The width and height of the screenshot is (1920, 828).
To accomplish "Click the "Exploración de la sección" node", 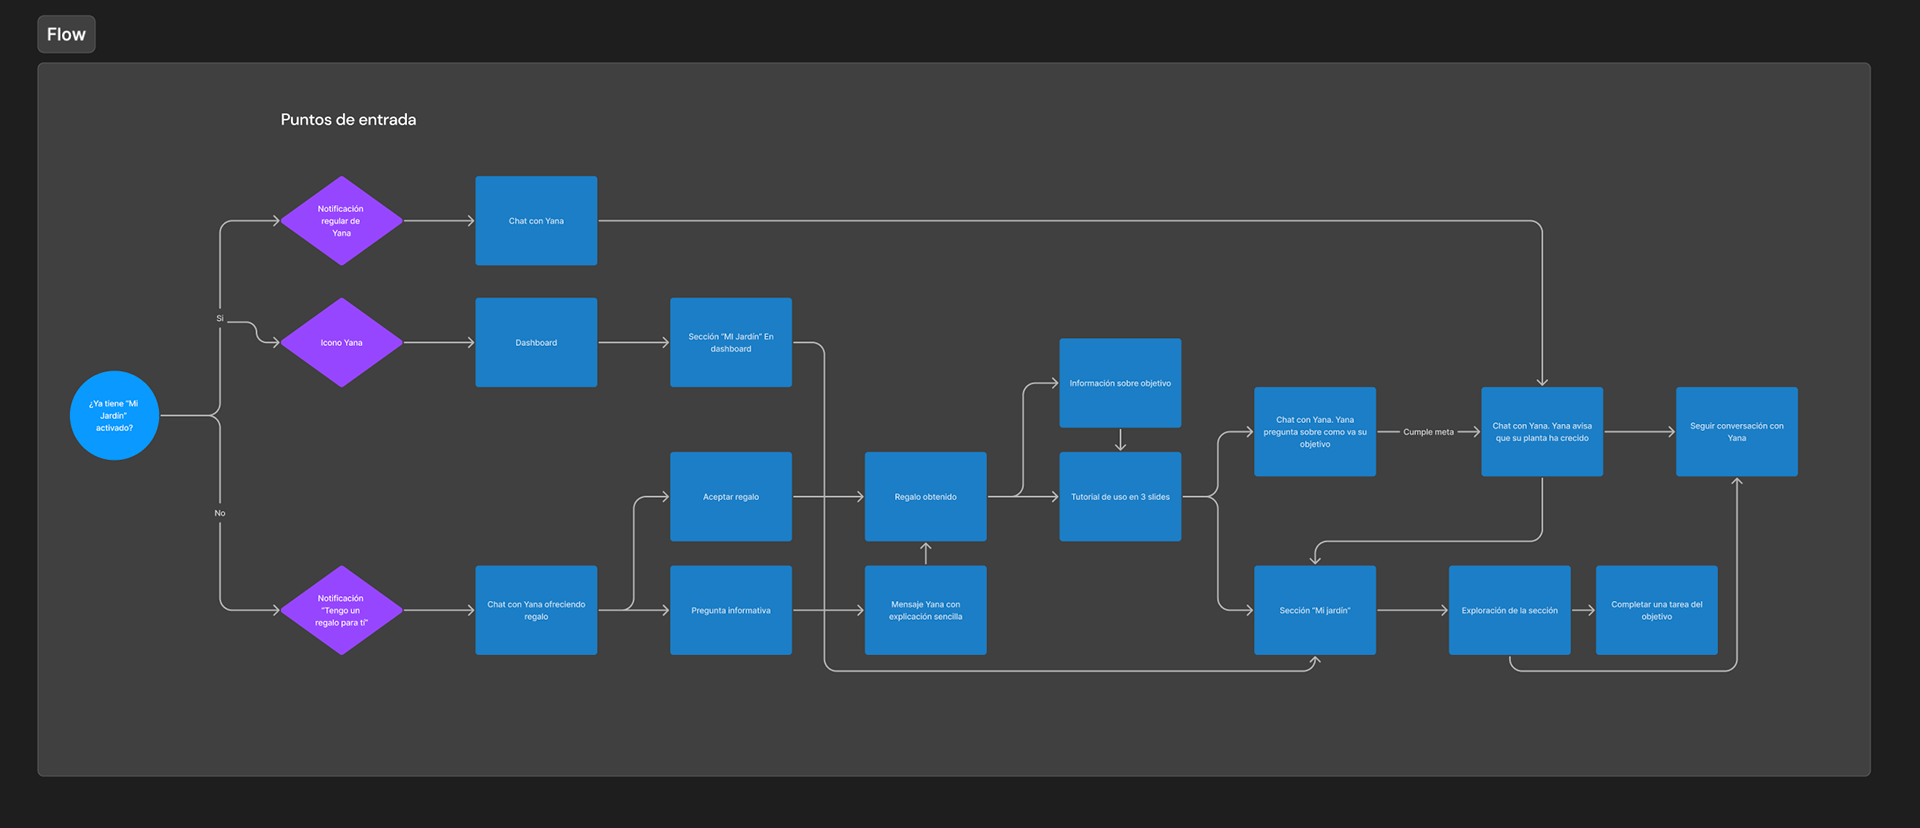I will click(x=1510, y=610).
